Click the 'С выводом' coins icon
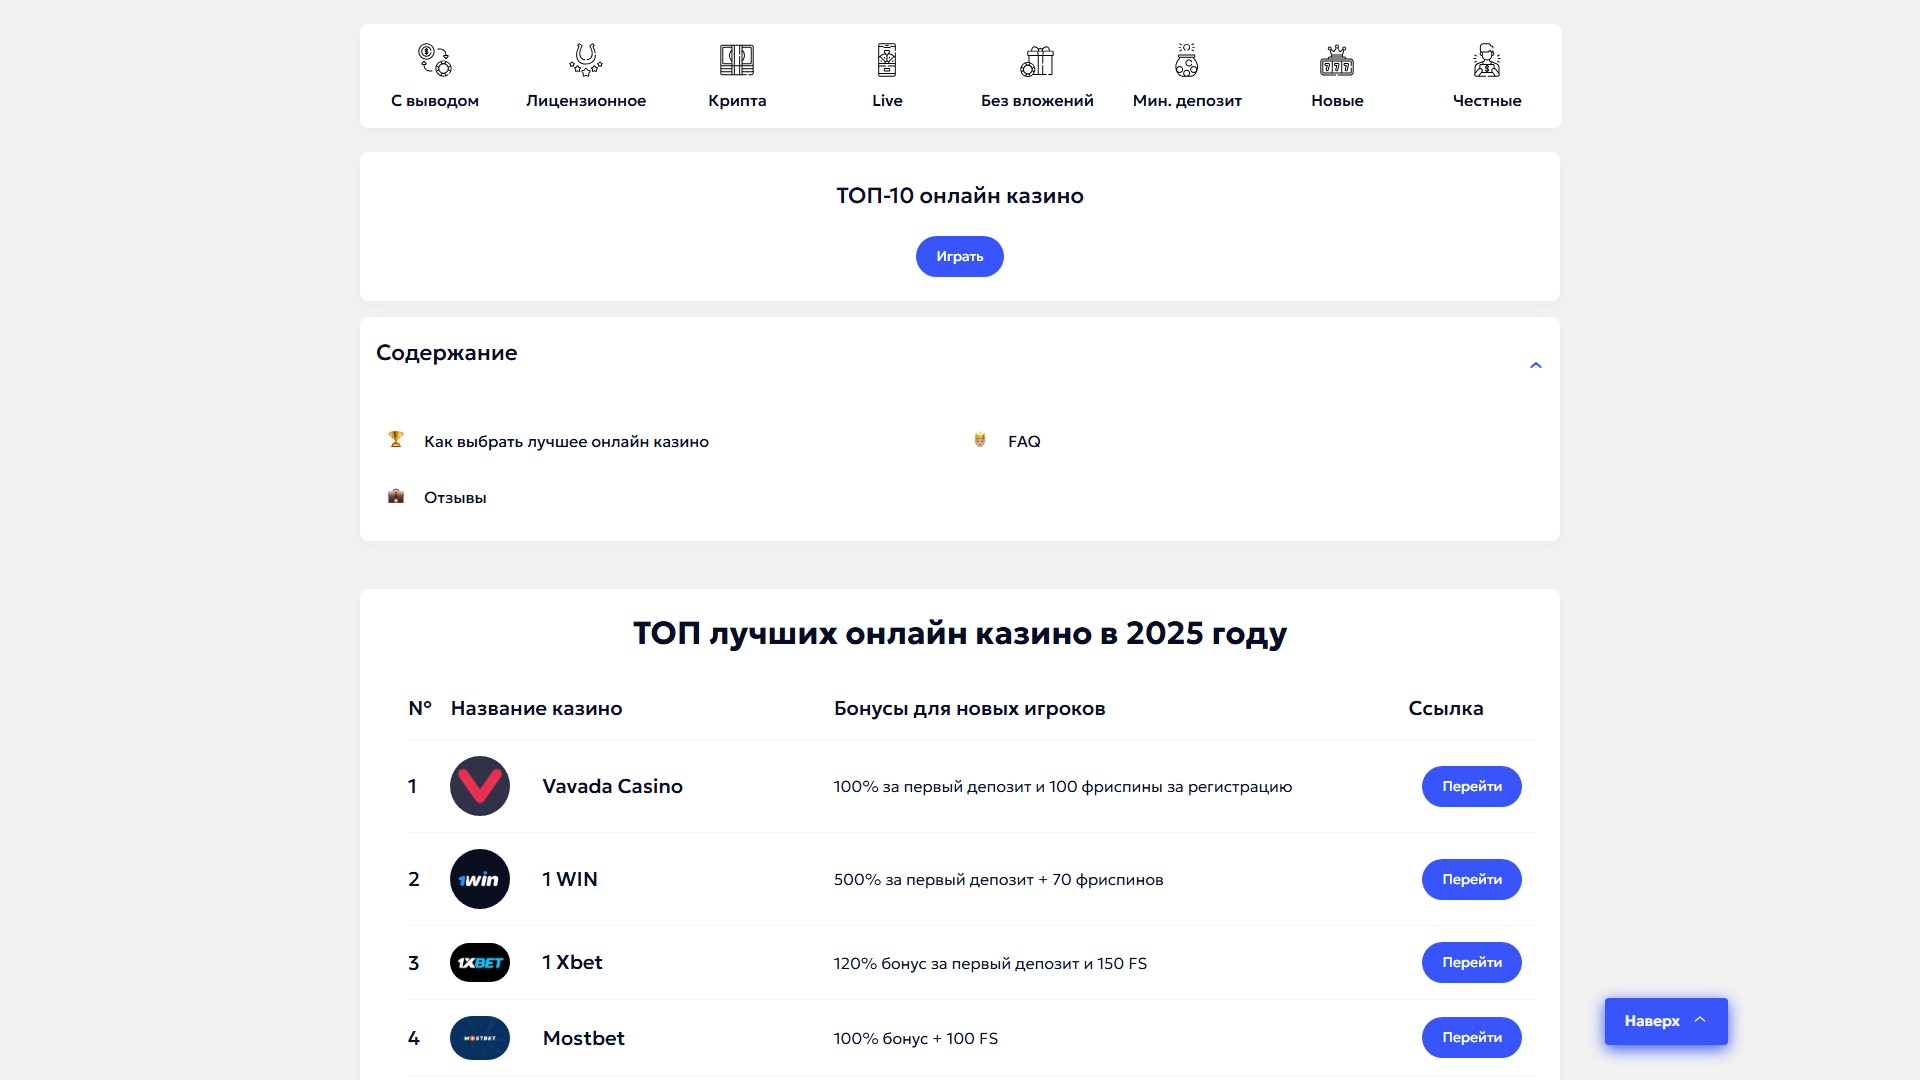 [435, 60]
